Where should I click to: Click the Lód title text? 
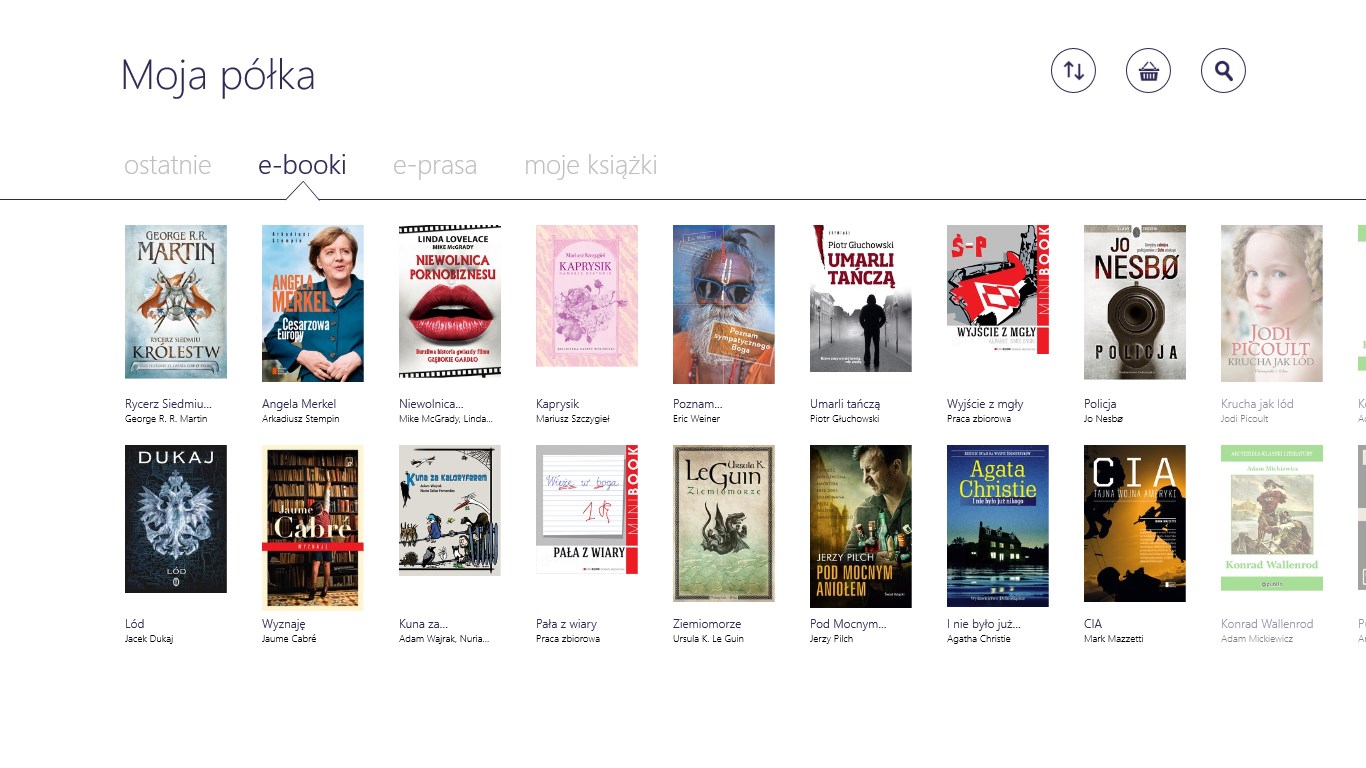click(x=135, y=624)
